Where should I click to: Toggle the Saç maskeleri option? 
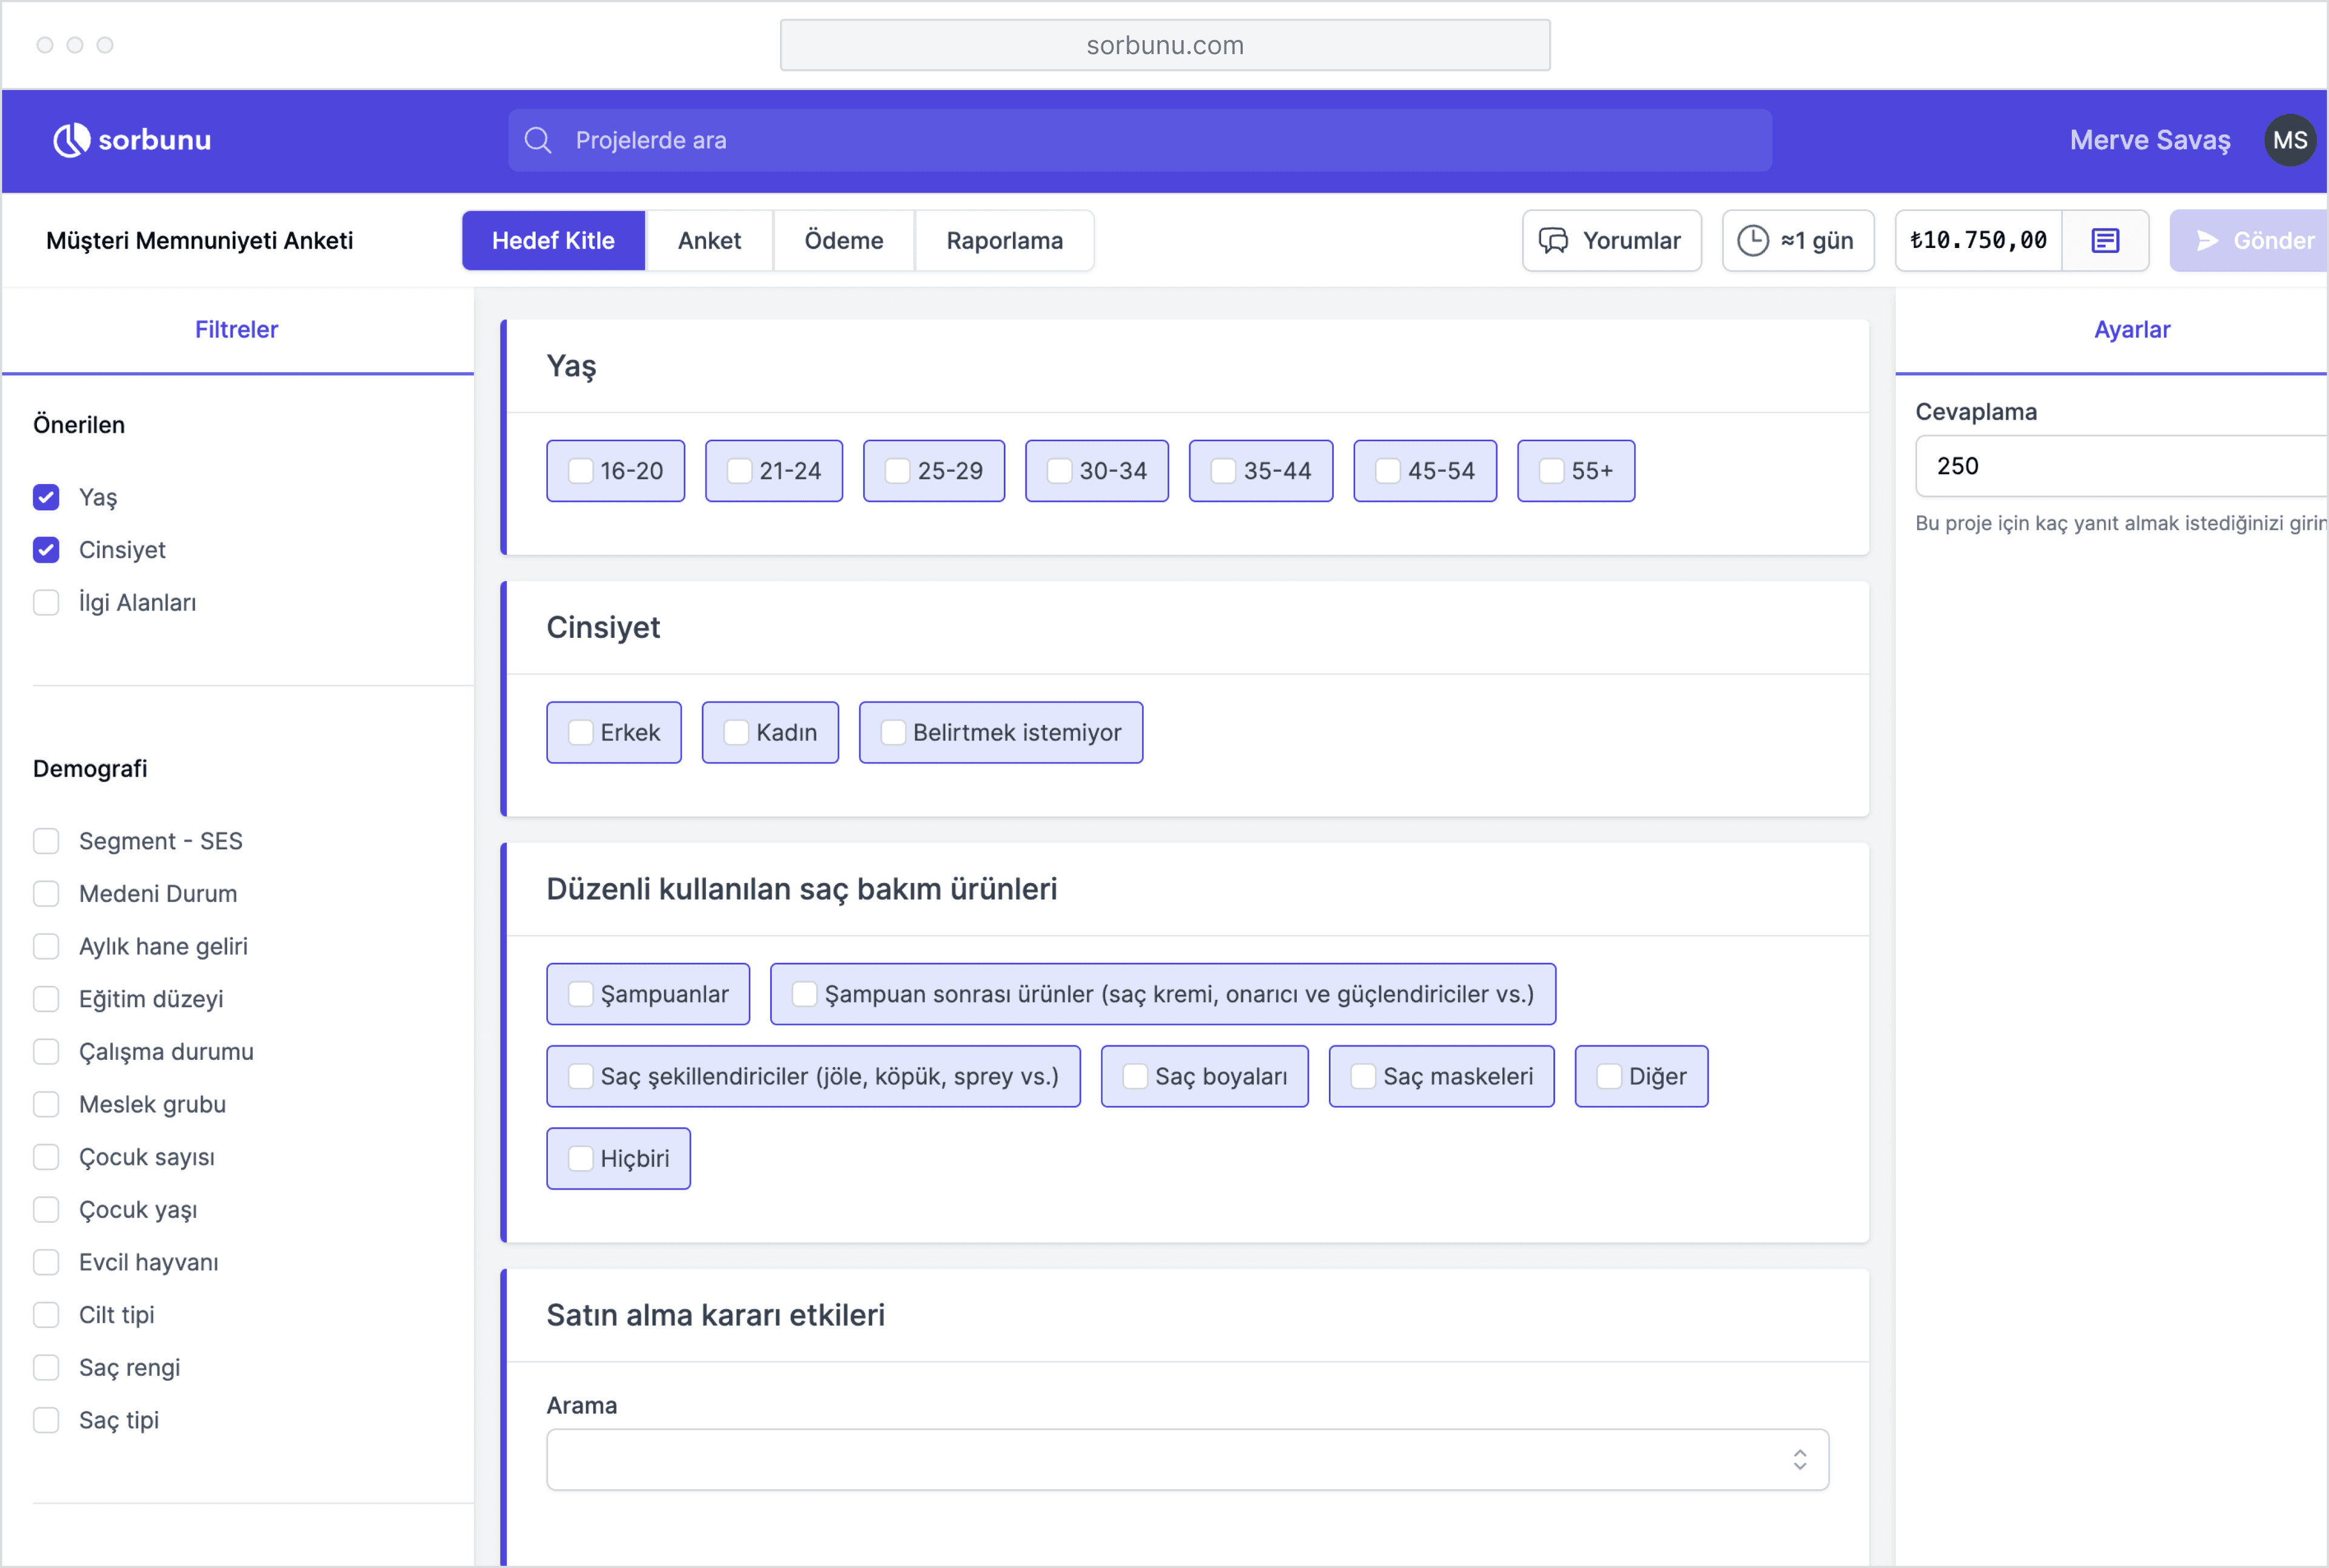point(1362,1076)
